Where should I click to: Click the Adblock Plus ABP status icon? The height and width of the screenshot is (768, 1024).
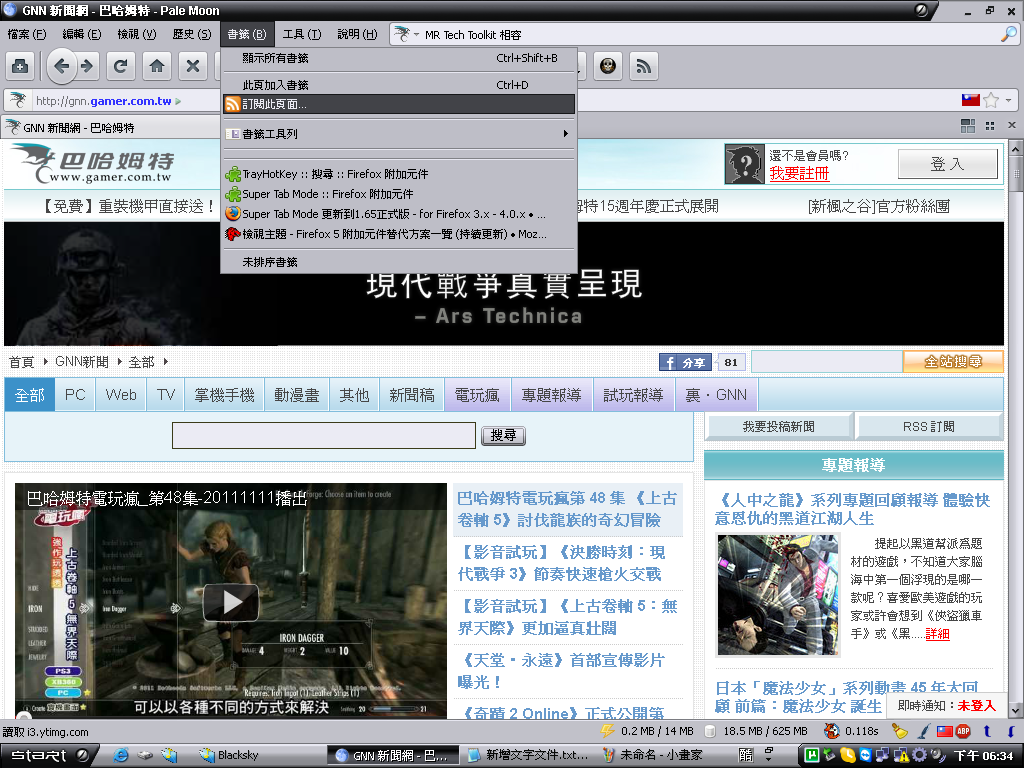tap(963, 731)
